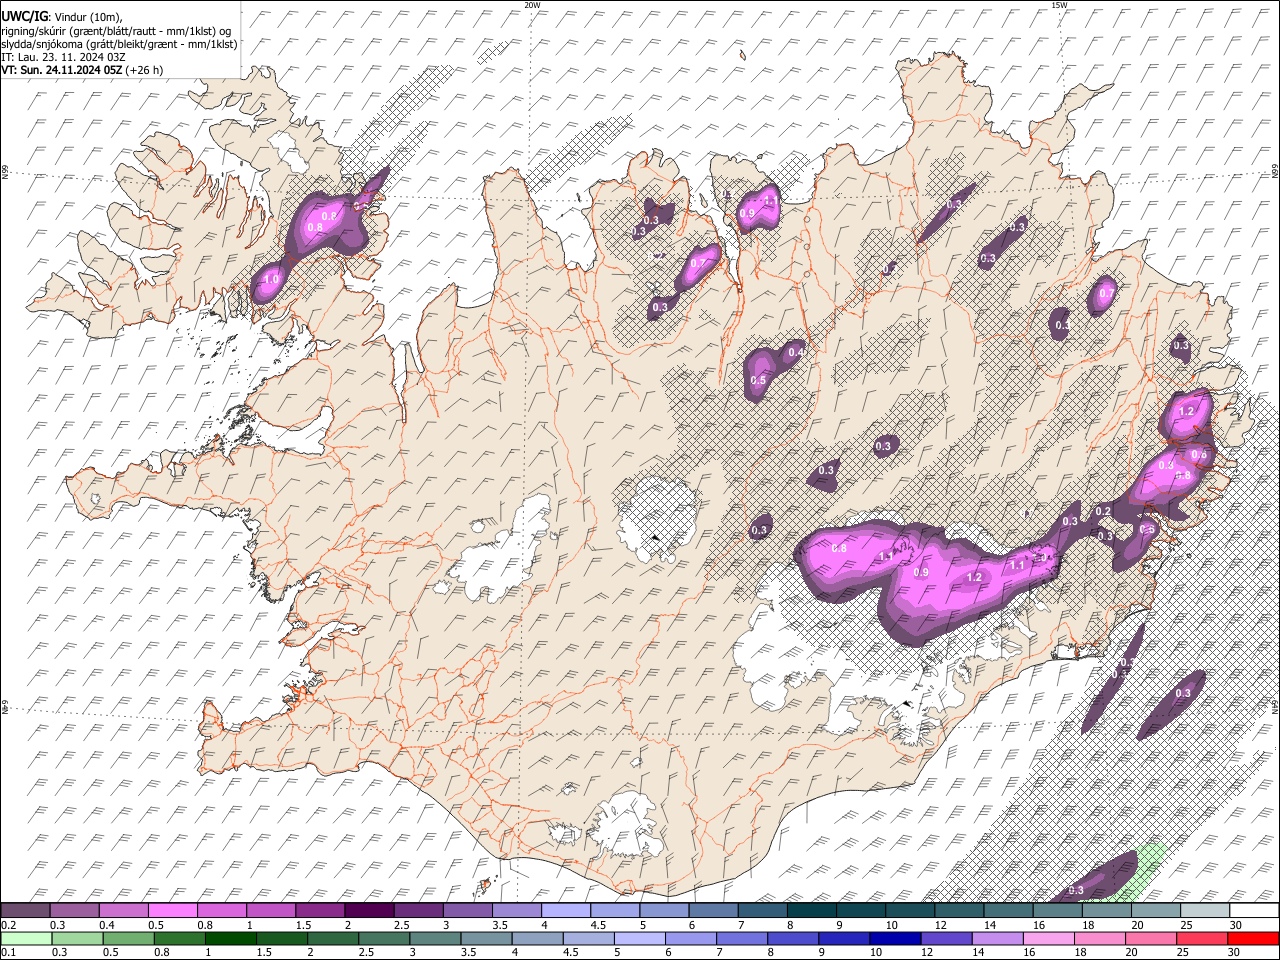Select upper legend swatch labeled 3.5
This screenshot has height=960, width=1280.
pos(516,910)
